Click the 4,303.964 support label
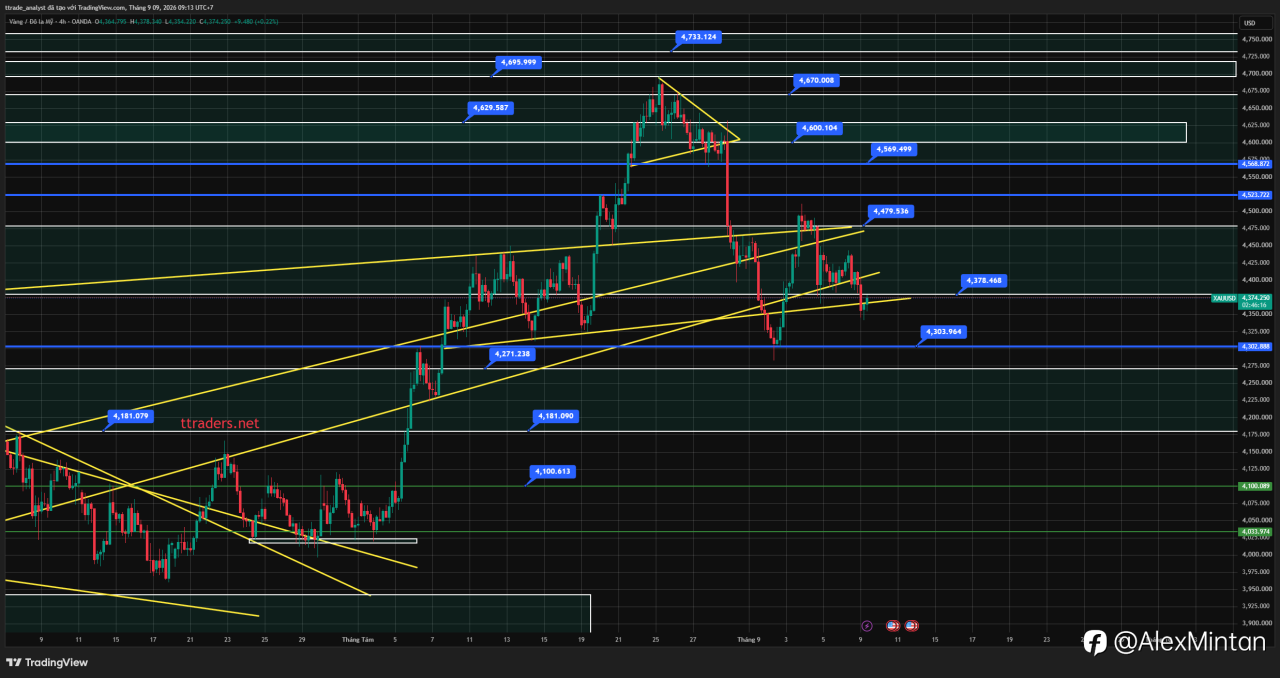Viewport: 1280px width, 678px height. click(x=943, y=331)
